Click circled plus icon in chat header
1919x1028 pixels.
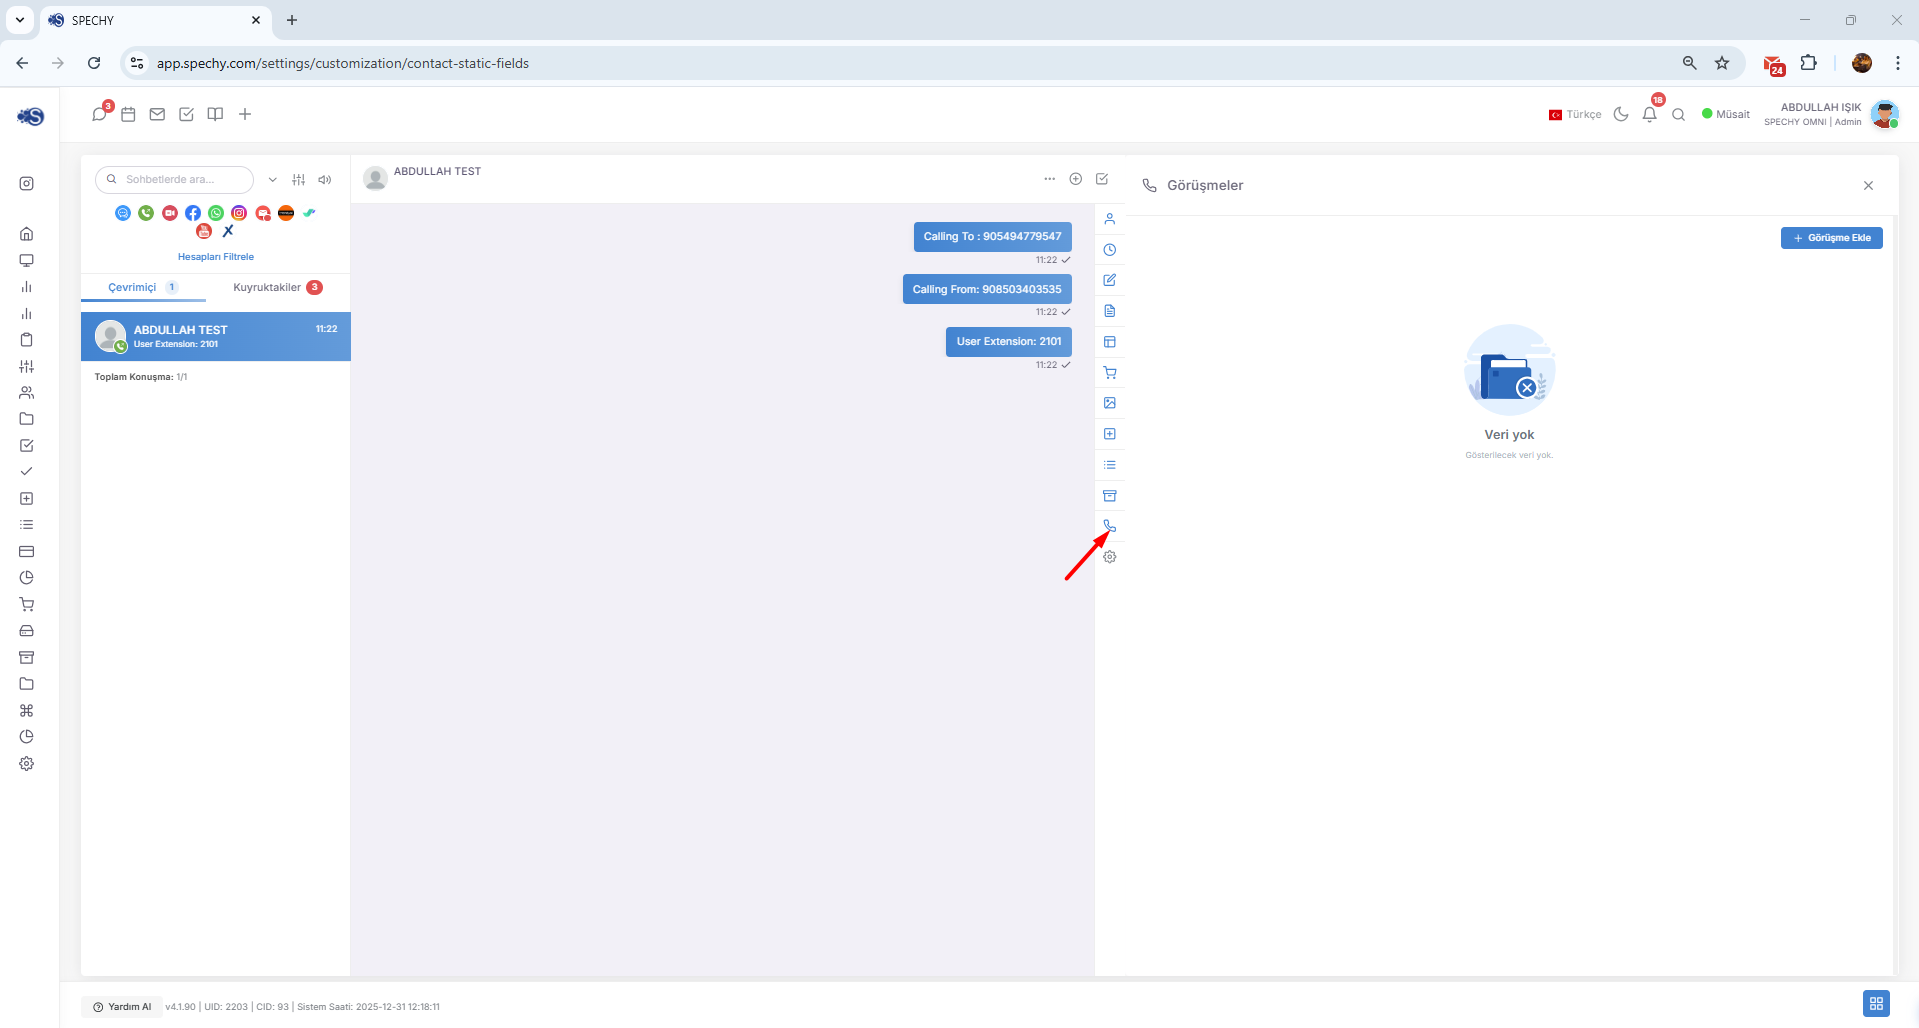pos(1076,179)
